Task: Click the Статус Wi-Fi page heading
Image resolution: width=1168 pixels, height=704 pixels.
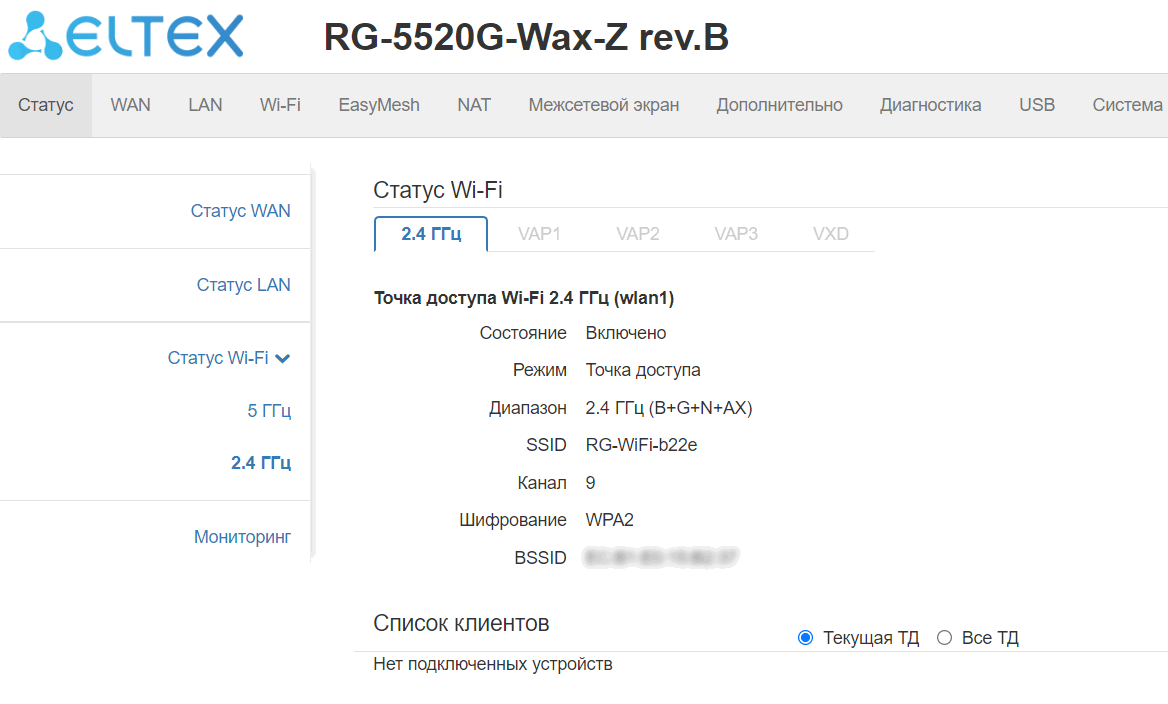Action: 438,190
